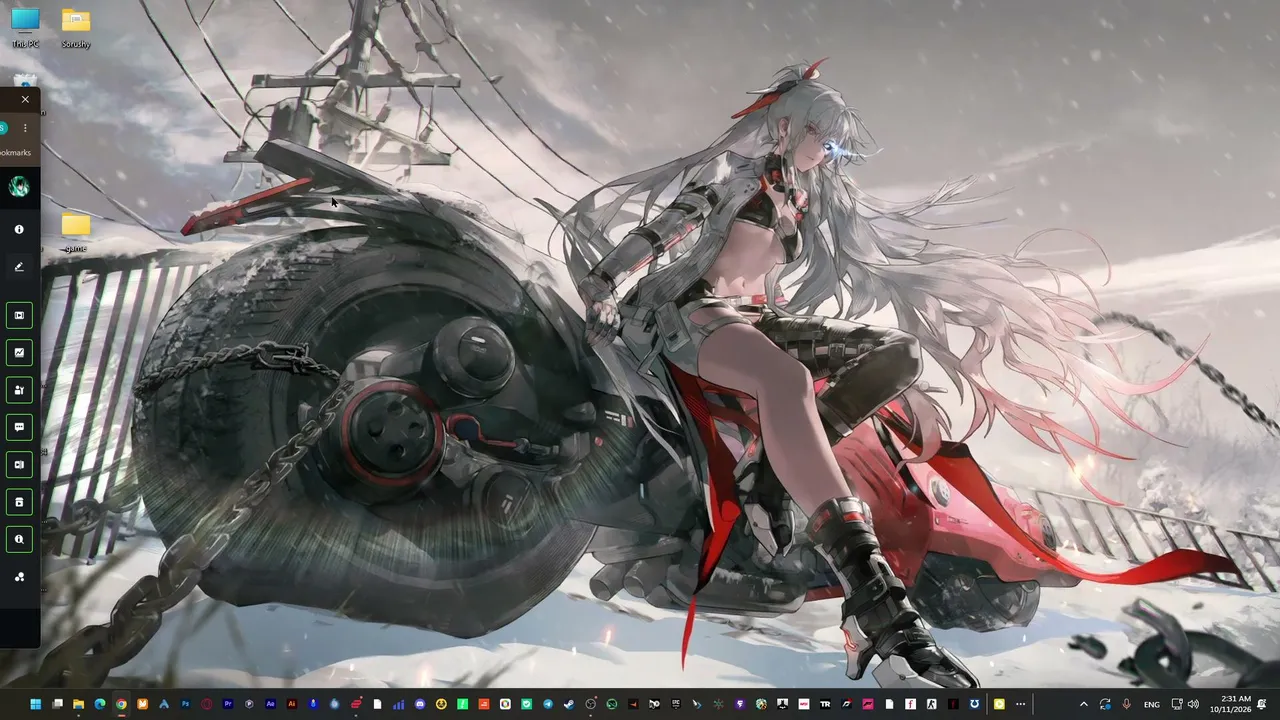Open the info icon in the sidebar
Screen dimensions: 1280x720
click(x=19, y=229)
